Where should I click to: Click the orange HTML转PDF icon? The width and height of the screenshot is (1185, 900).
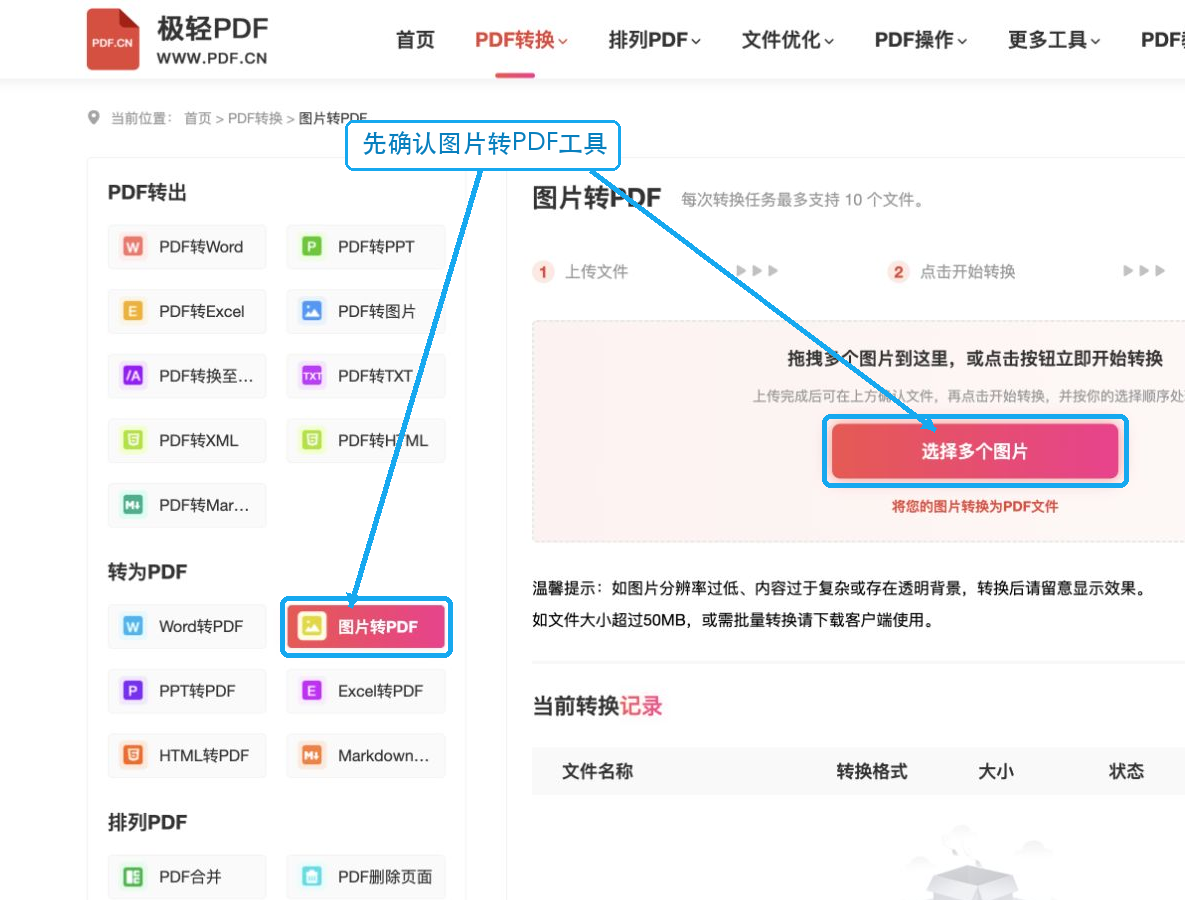133,755
